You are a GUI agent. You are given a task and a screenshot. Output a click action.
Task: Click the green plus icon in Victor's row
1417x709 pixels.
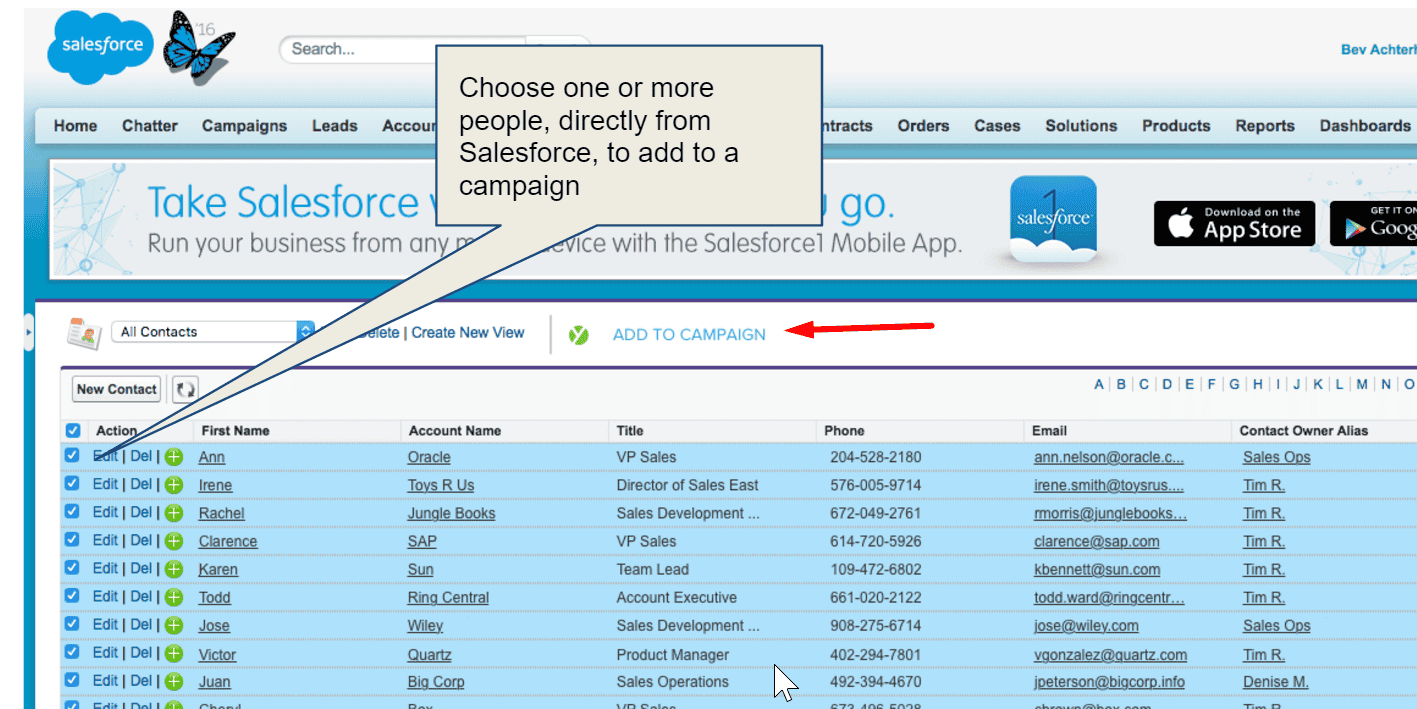click(174, 654)
